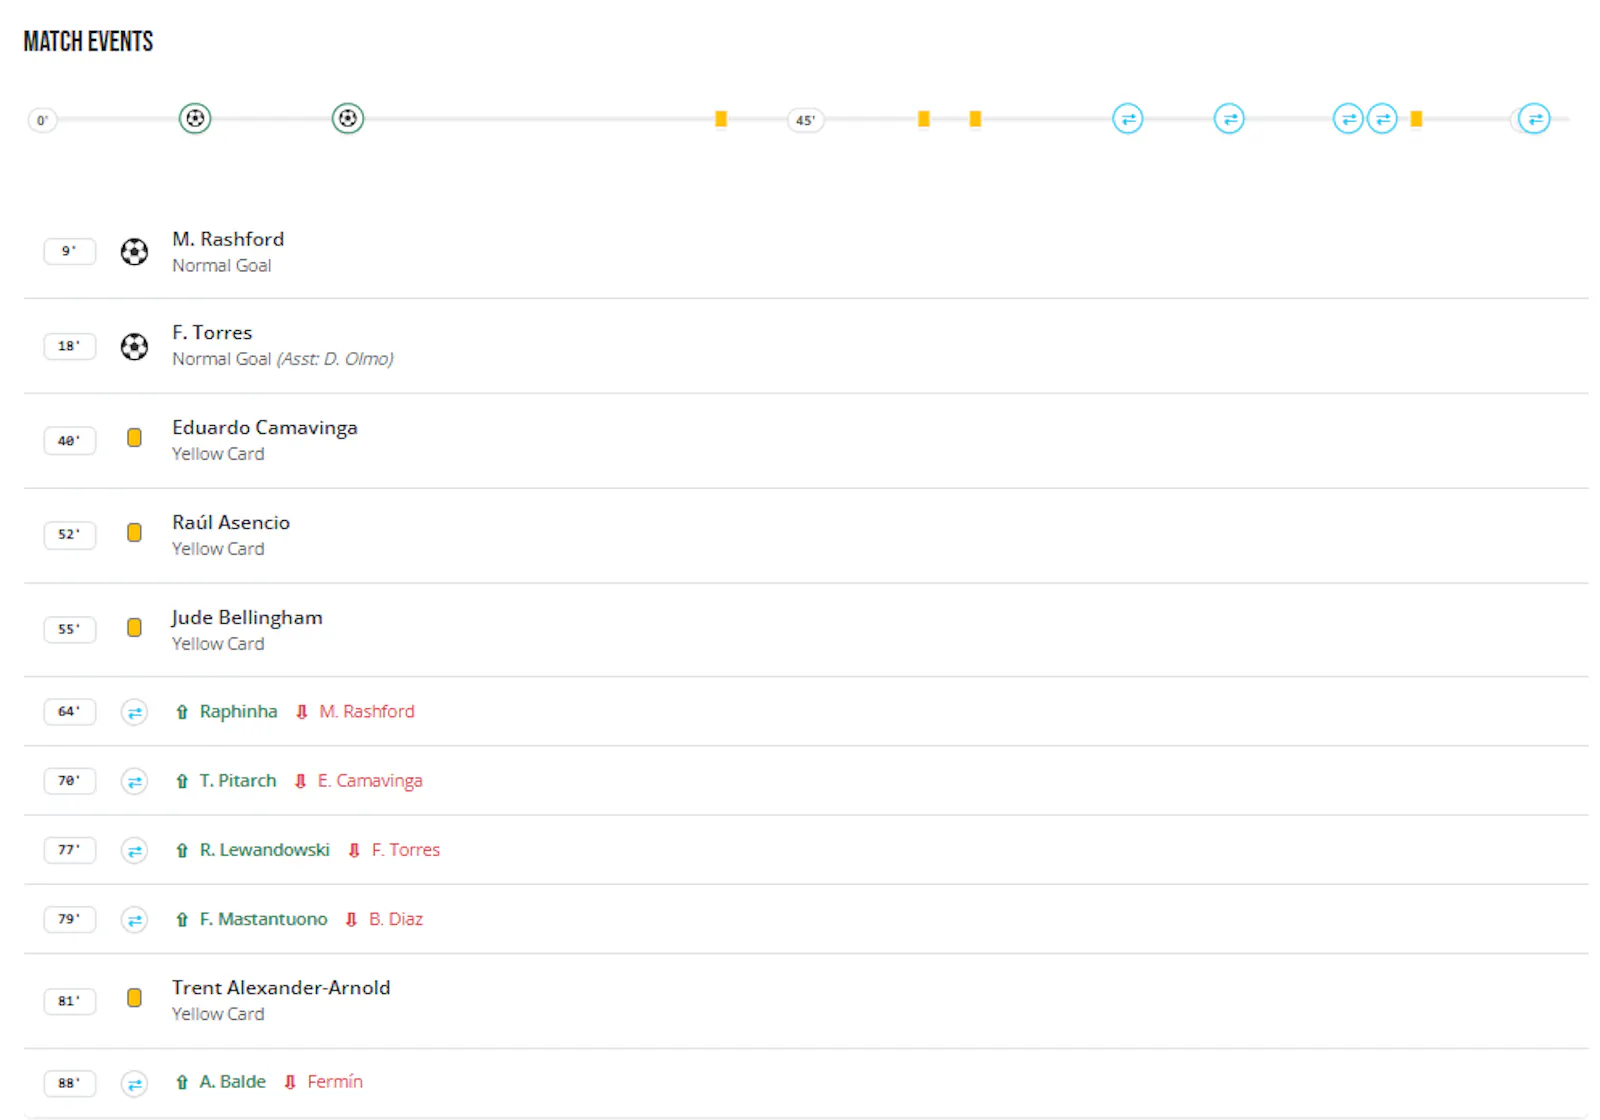Select the 45' halftime marker on timeline

[x=805, y=120]
